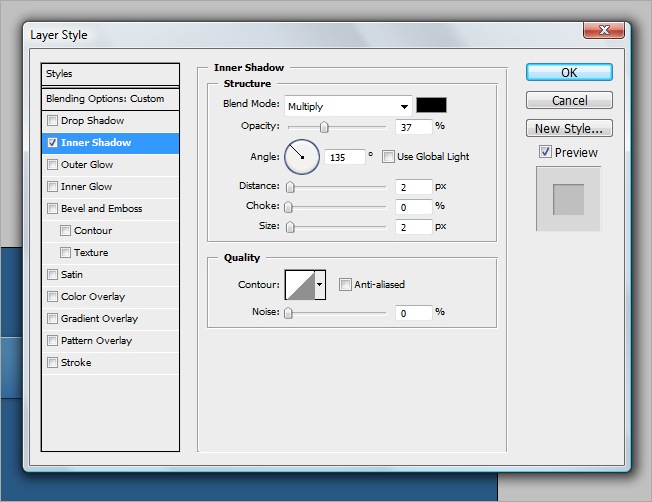Tick the Color Overlay checkbox
Screen dimensions: 652x502
tap(52, 297)
